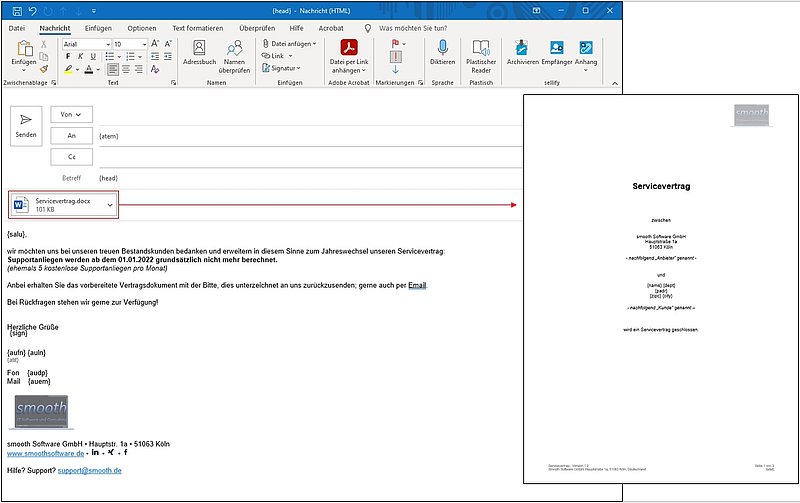This screenshot has width=800, height=503.
Task: Toggle italic (K) formatting
Action: pos(80,57)
